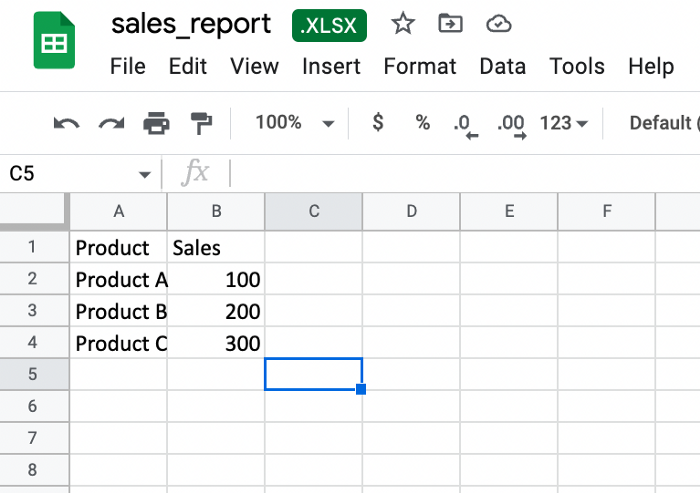
Task: Open the Data menu
Action: point(502,67)
